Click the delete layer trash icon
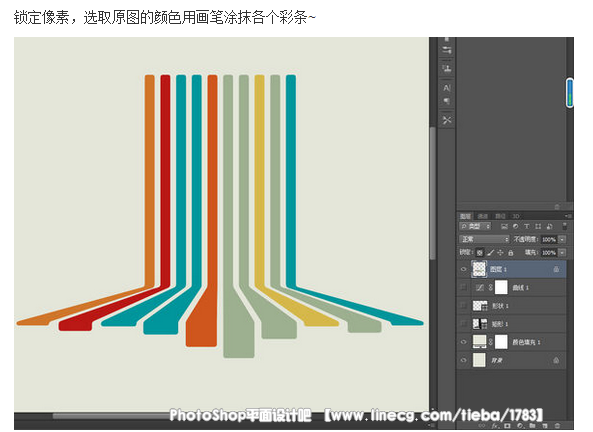The image size is (593, 432). tap(557, 426)
